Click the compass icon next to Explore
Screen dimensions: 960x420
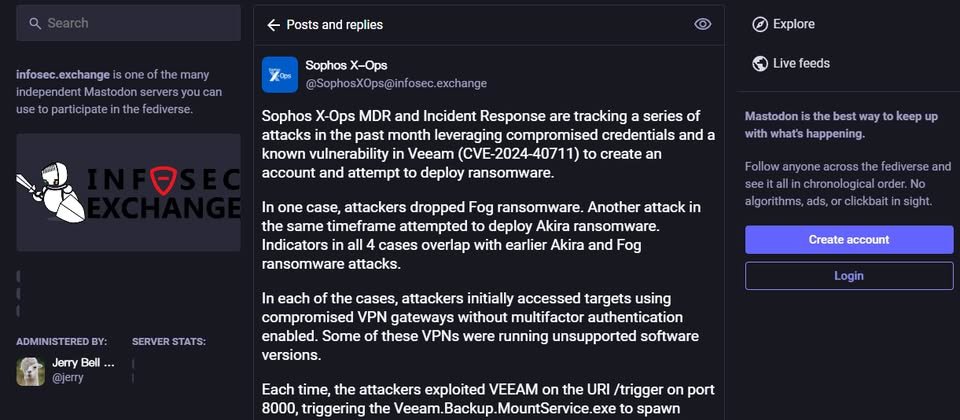tap(760, 24)
